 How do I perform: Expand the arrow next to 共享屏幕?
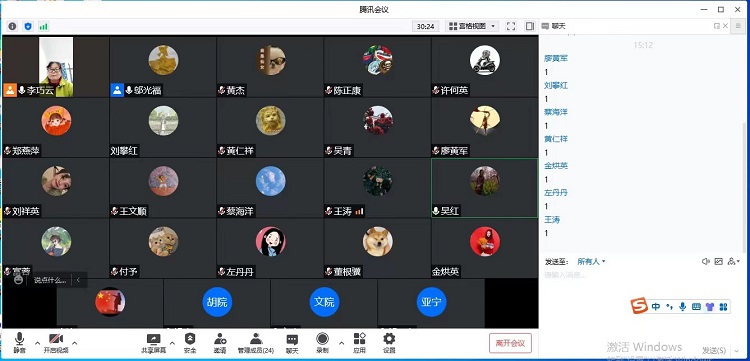coord(173,343)
